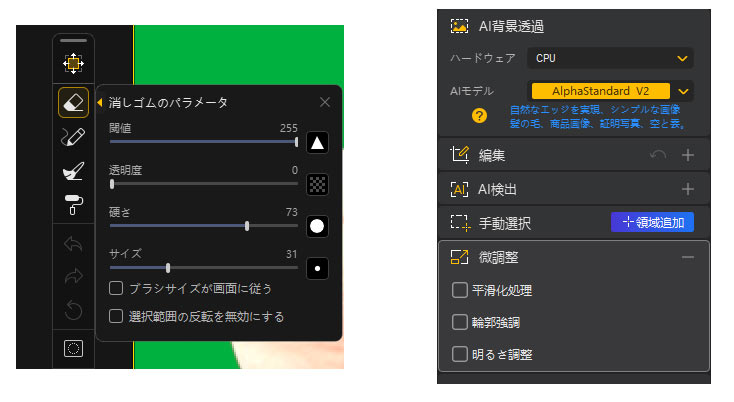
Task: Enable 輪郭強調 checkbox
Action: [460, 322]
